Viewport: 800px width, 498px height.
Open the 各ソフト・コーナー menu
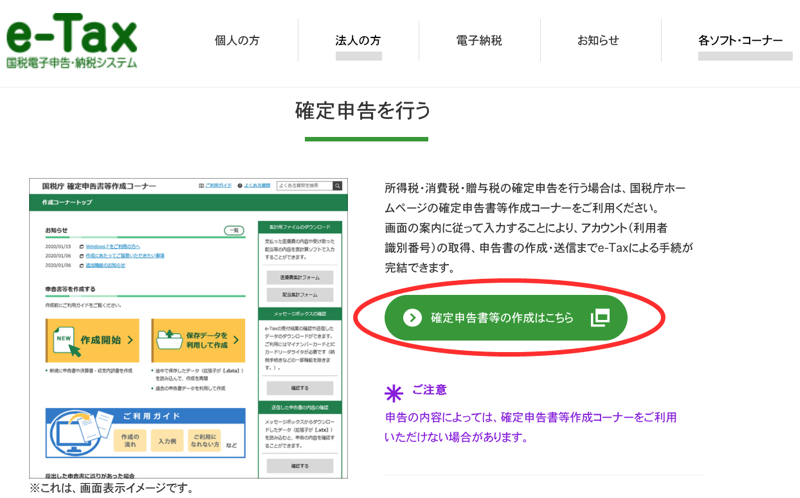point(740,40)
